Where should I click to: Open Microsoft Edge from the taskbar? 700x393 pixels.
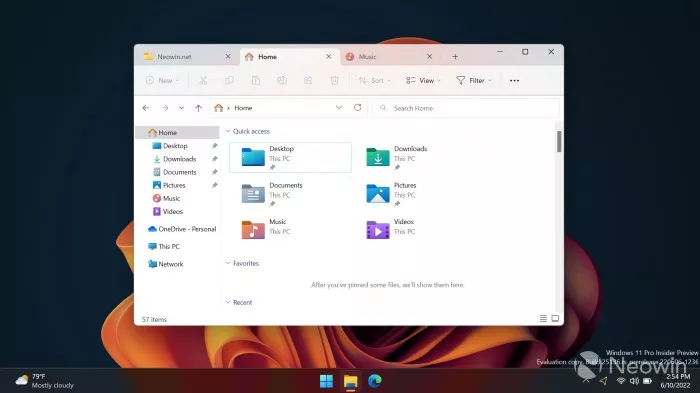point(375,381)
